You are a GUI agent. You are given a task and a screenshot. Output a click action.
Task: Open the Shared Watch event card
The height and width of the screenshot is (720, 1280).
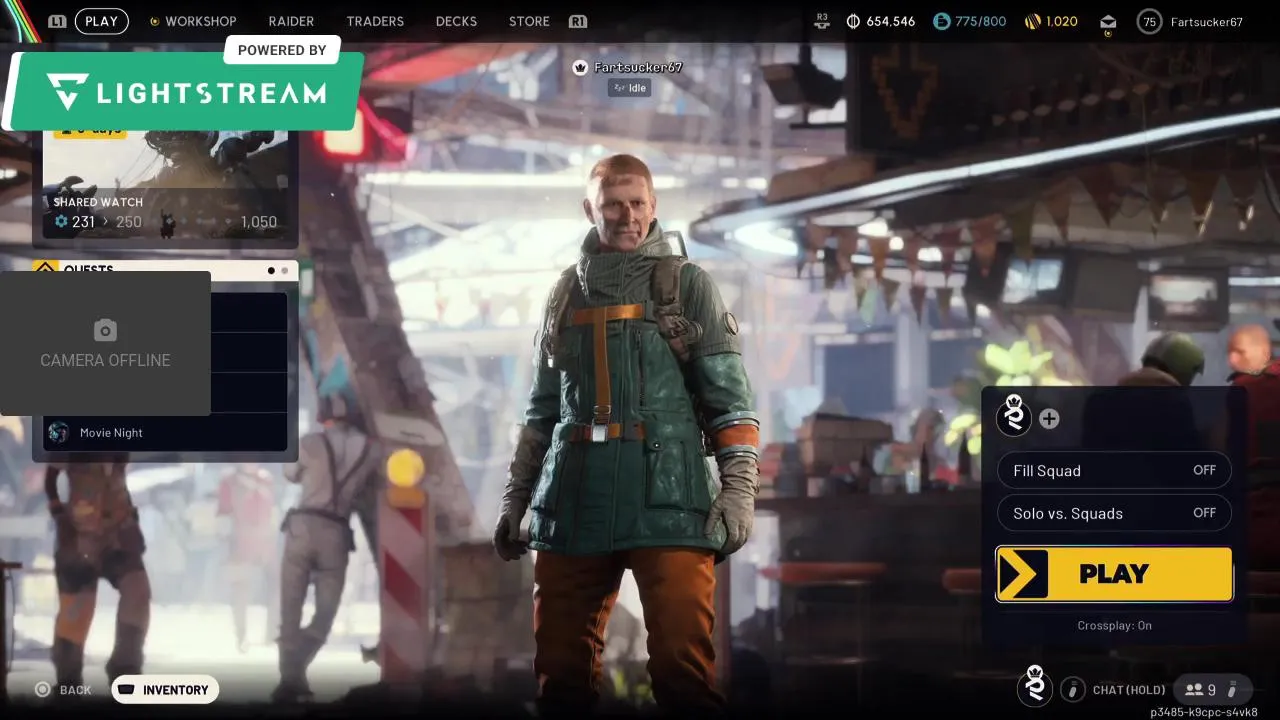[165, 188]
